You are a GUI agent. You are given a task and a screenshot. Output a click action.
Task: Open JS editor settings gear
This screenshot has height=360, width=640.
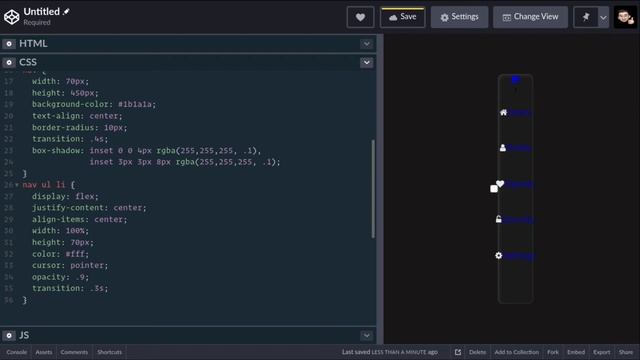tap(9, 336)
